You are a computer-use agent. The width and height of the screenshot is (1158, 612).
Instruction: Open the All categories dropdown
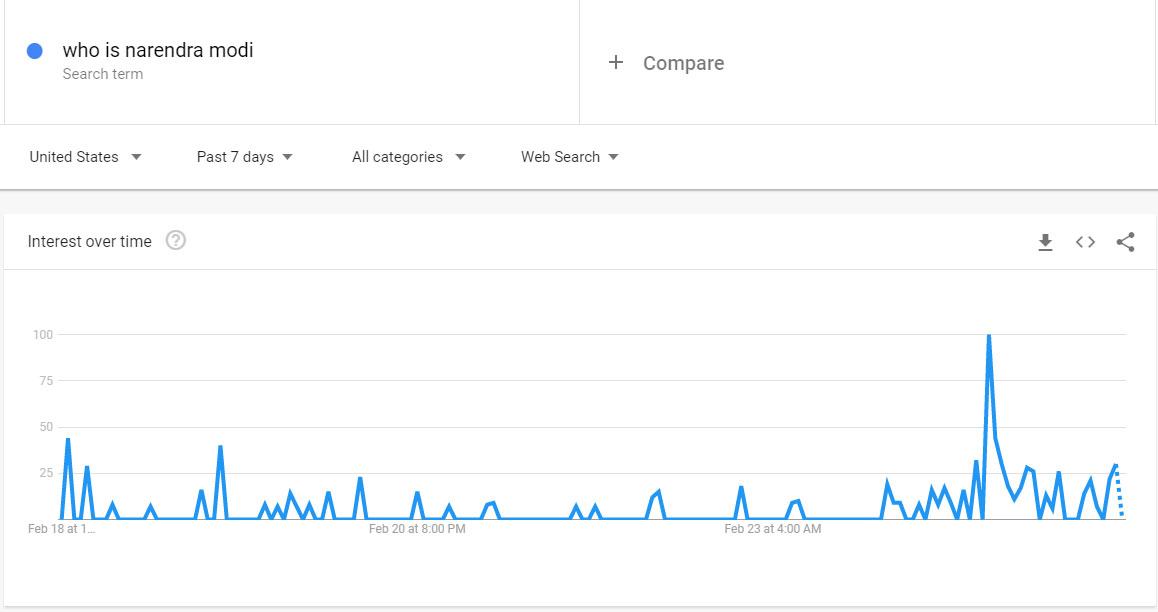click(408, 157)
